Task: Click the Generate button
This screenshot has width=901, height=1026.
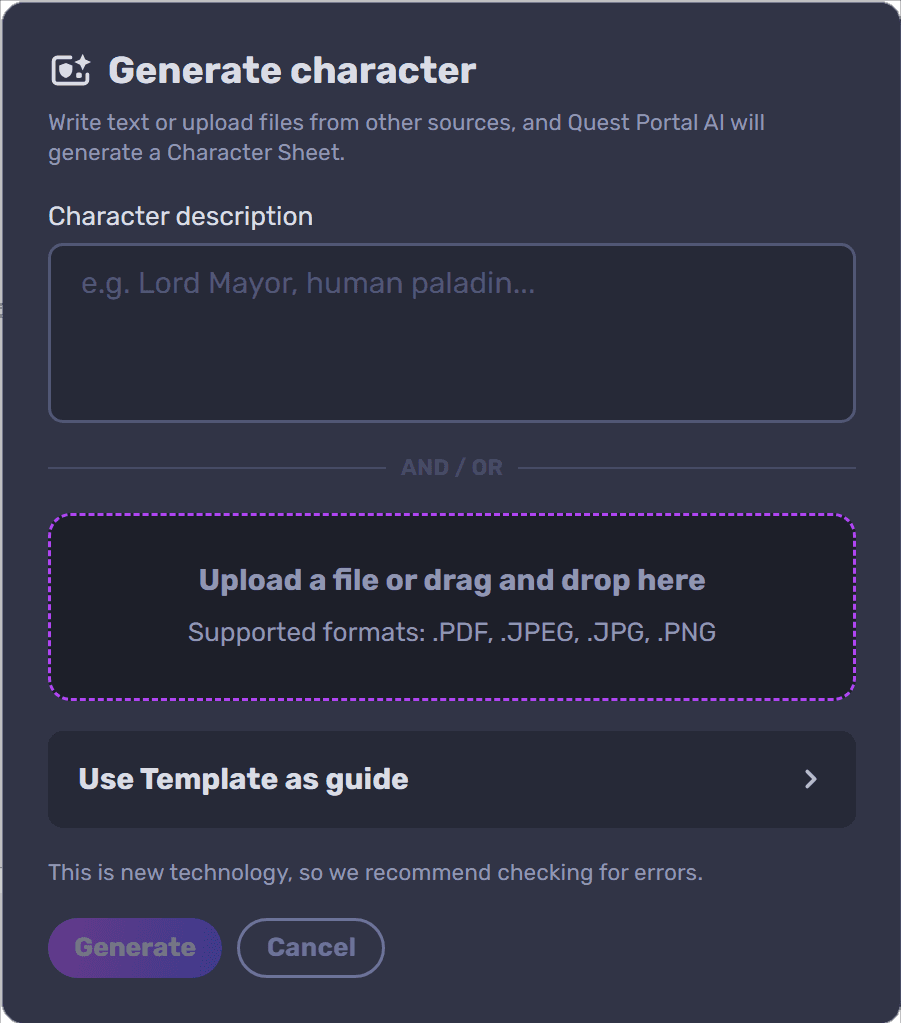Action: click(135, 947)
